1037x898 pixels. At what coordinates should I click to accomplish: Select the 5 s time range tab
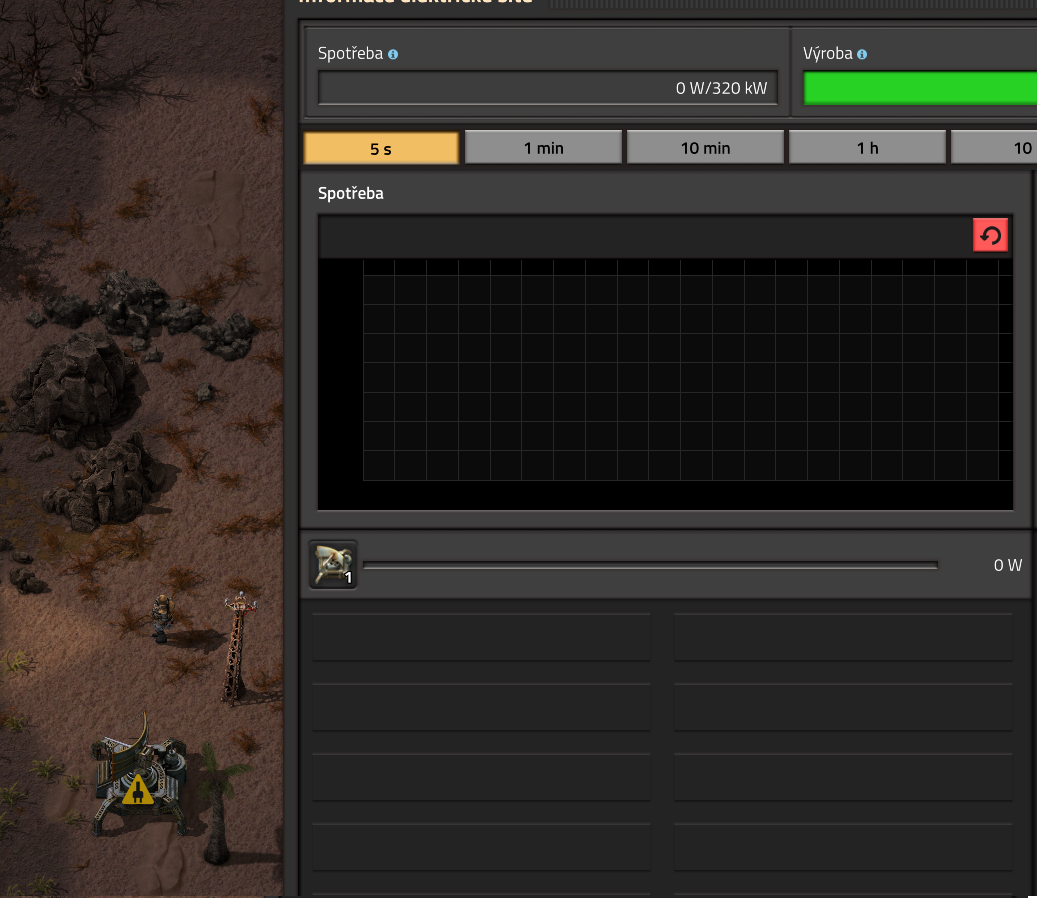click(381, 148)
